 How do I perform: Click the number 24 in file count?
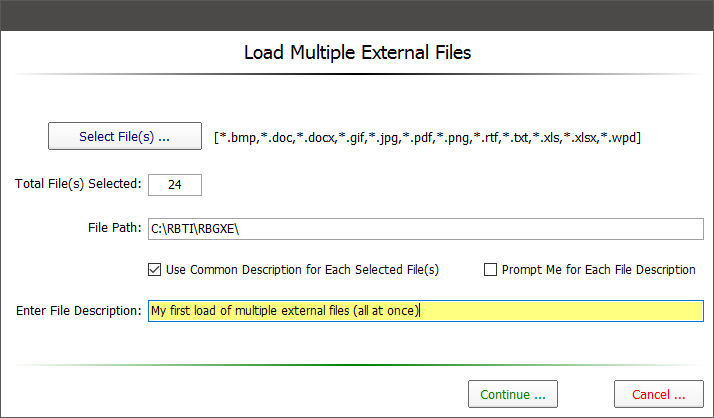175,184
